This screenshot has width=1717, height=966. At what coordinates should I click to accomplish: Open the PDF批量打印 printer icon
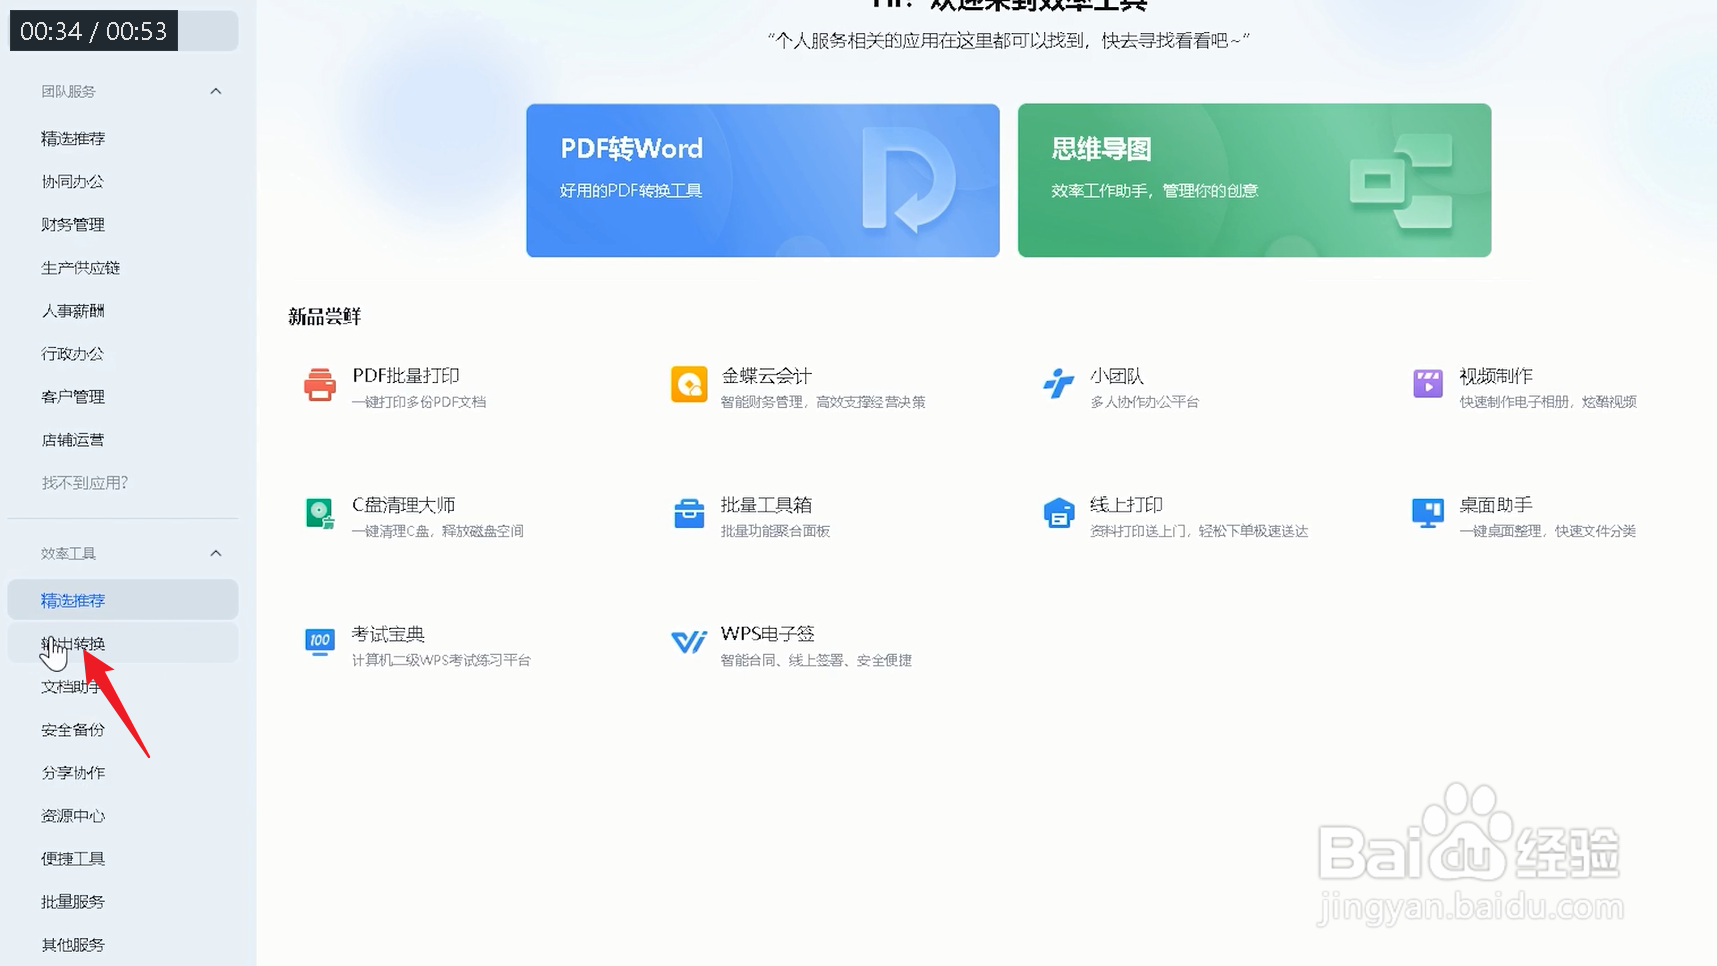[x=320, y=385]
